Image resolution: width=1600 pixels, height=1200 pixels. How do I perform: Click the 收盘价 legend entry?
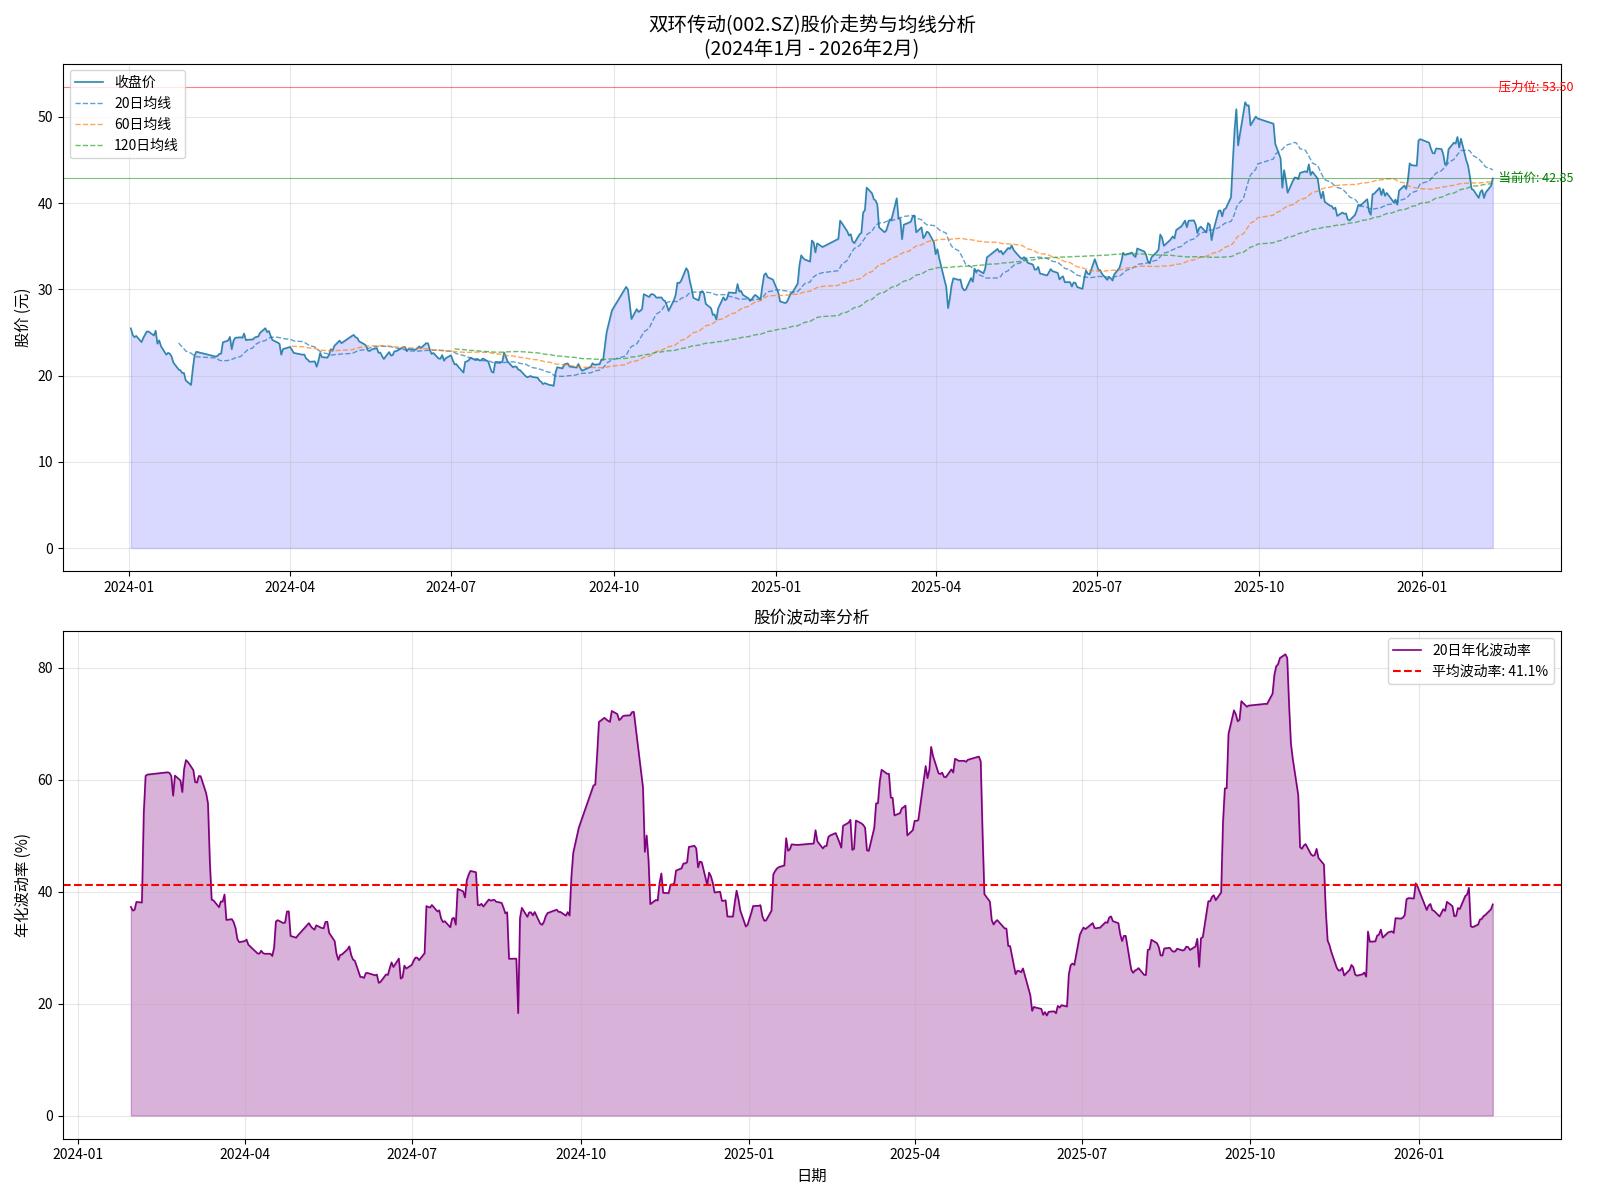[134, 82]
